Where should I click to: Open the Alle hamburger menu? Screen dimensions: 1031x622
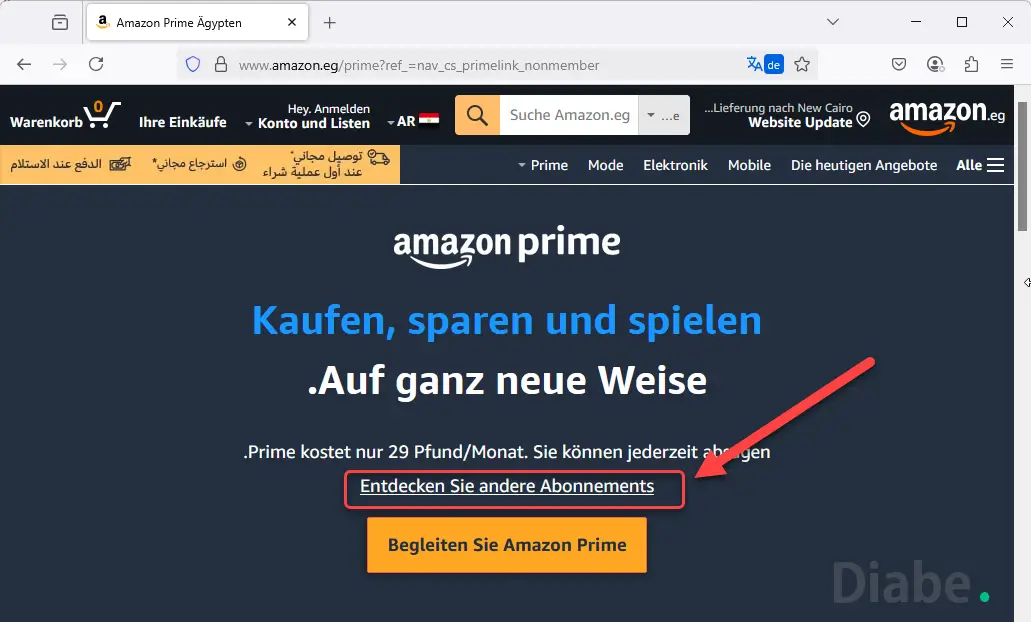(980, 165)
